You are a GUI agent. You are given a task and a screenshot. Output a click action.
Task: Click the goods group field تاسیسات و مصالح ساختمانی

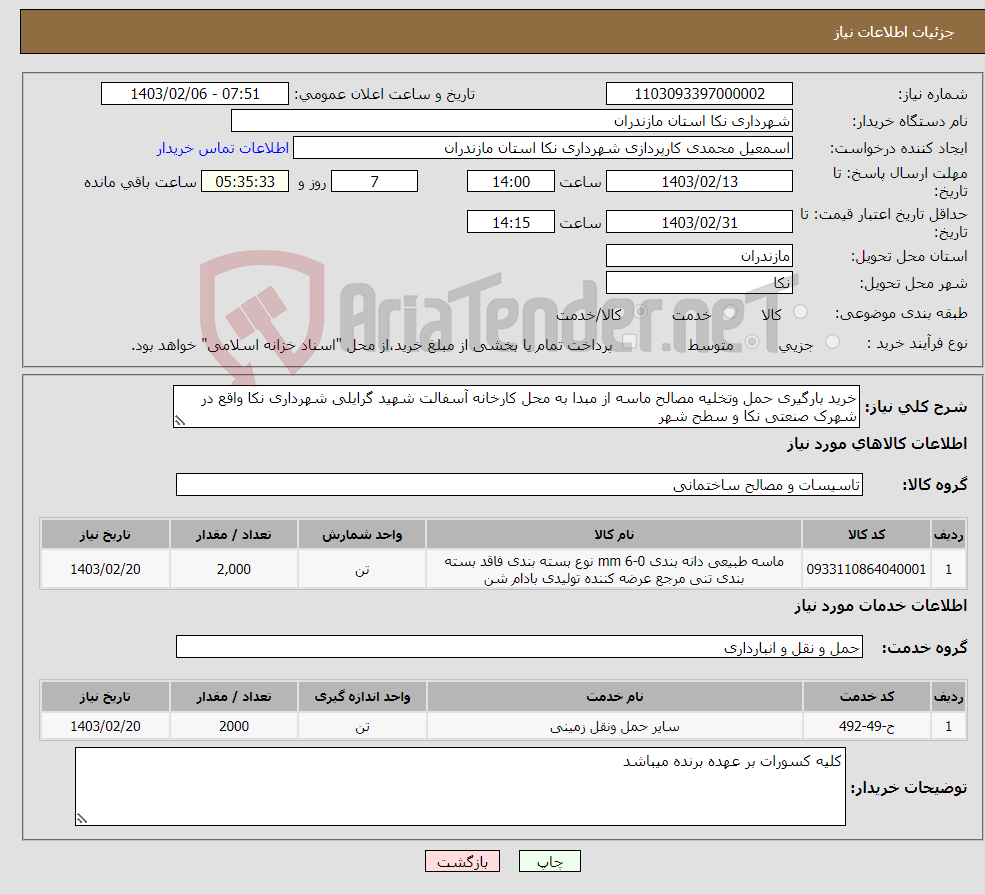(520, 484)
